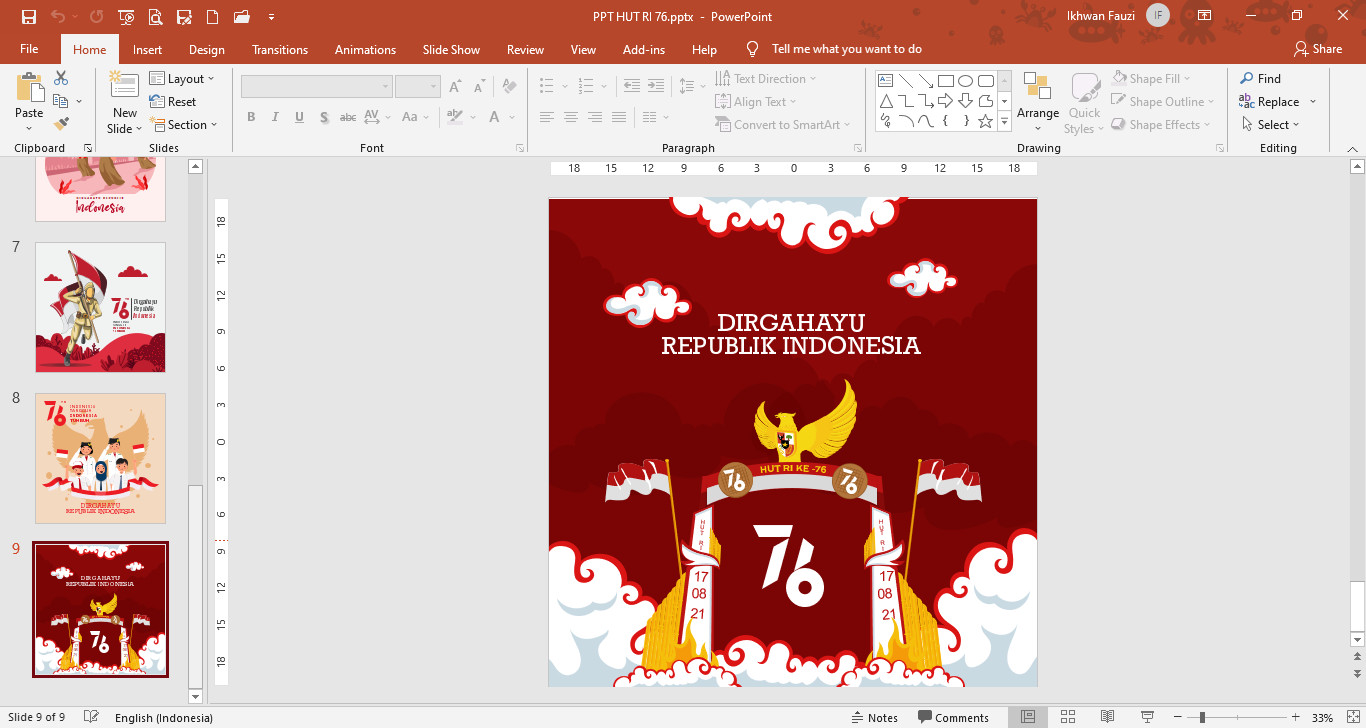Open the Section dropdown in Slides group
The image size is (1366, 728).
pyautogui.click(x=185, y=124)
